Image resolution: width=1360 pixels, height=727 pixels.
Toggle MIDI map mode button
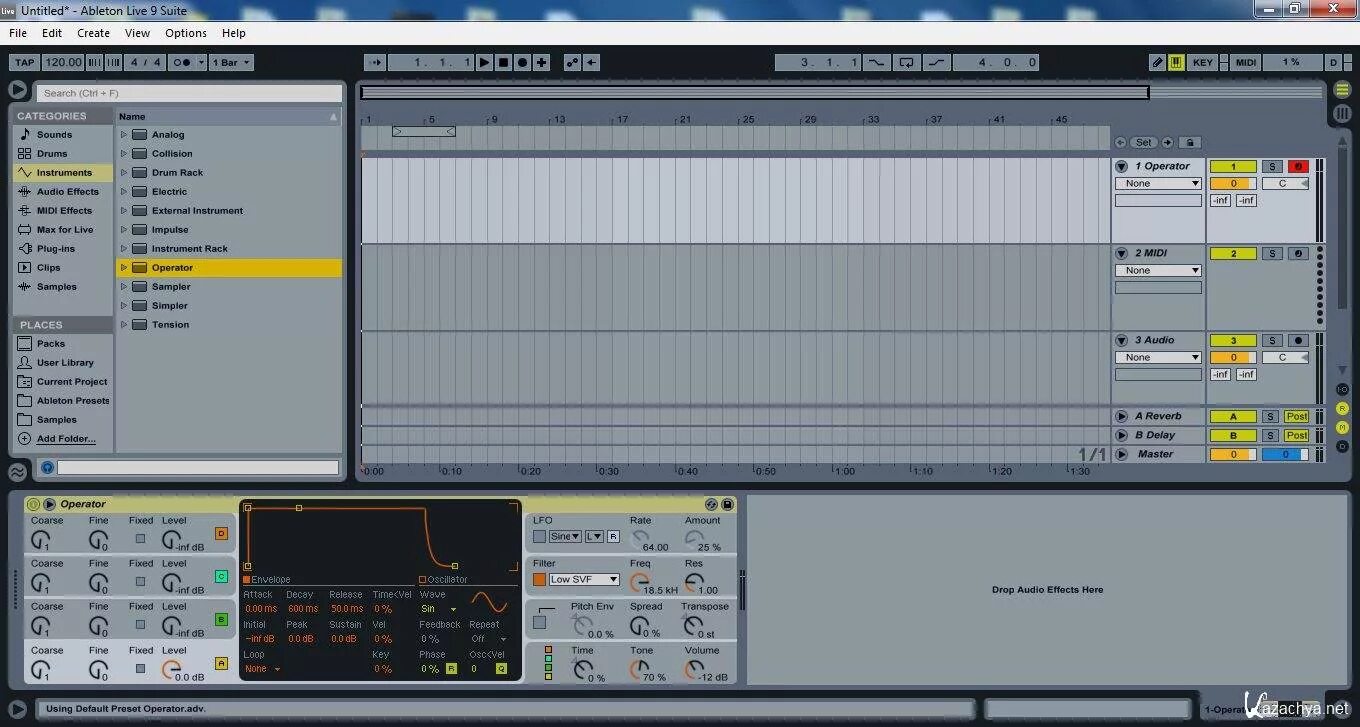tap(1246, 62)
